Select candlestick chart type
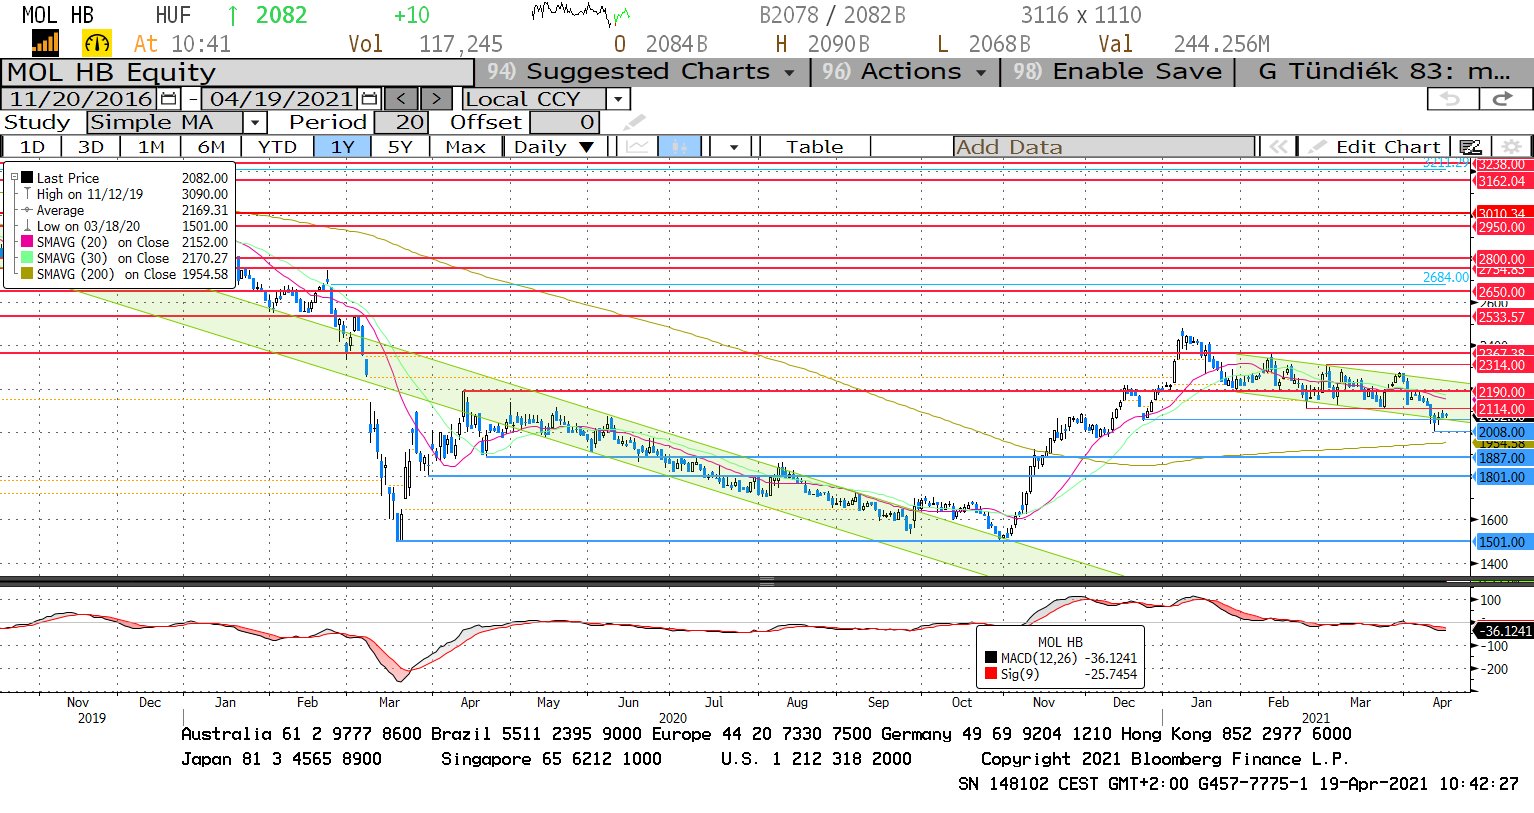Image resolution: width=1534 pixels, height=813 pixels. point(679,147)
